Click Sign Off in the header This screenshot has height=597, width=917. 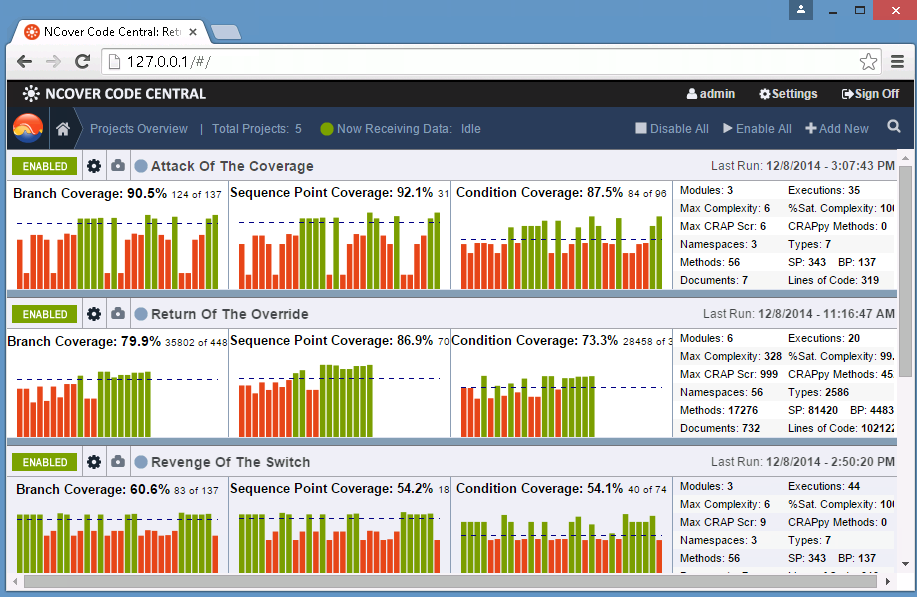(x=870, y=94)
